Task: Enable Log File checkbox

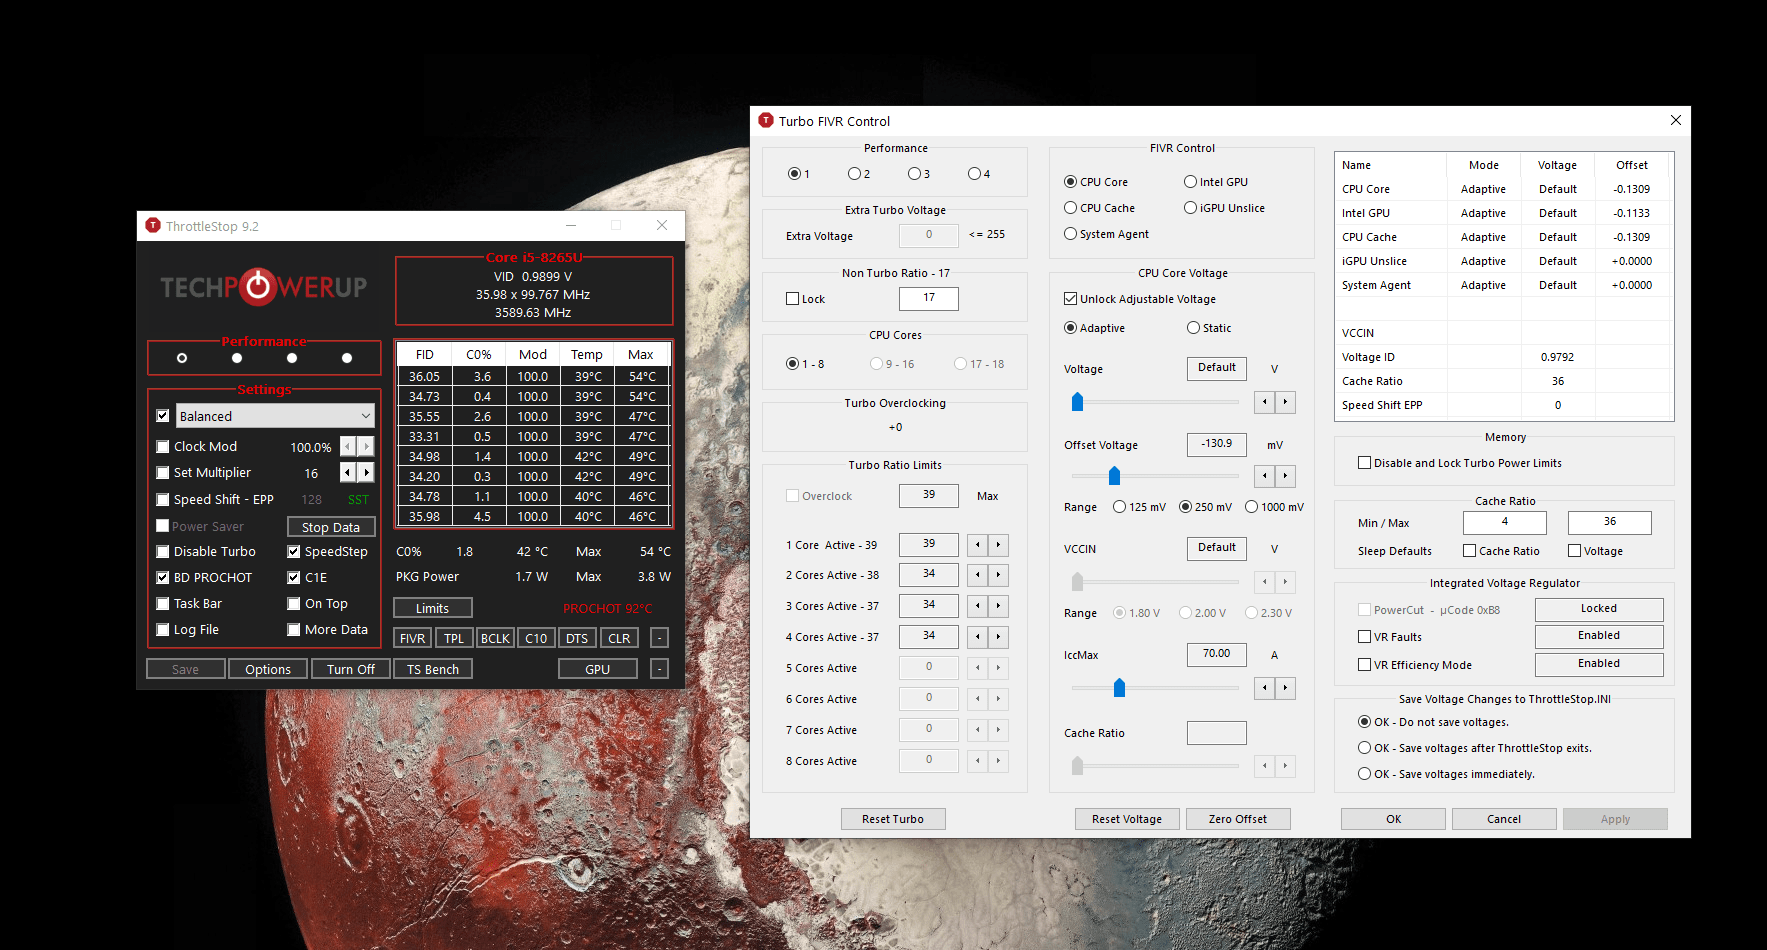Action: click(163, 629)
